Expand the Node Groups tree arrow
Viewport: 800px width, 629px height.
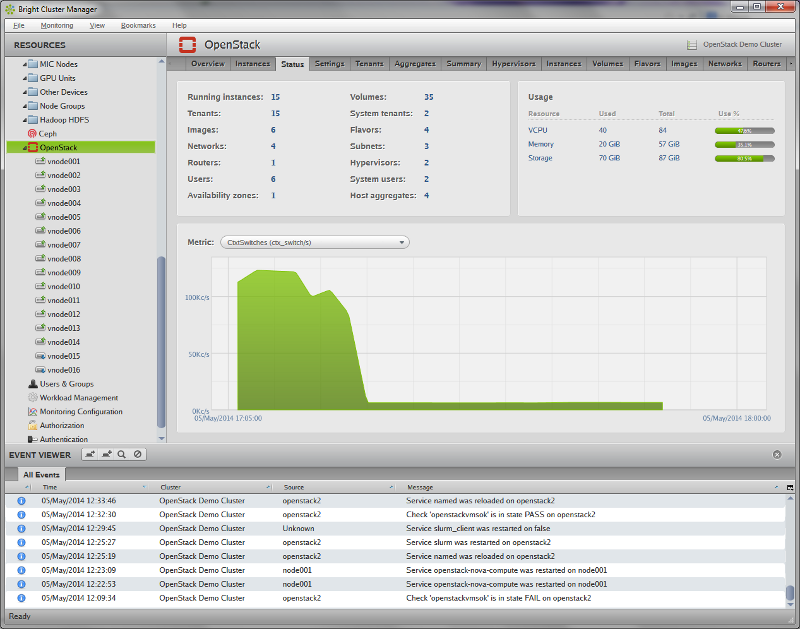point(24,106)
